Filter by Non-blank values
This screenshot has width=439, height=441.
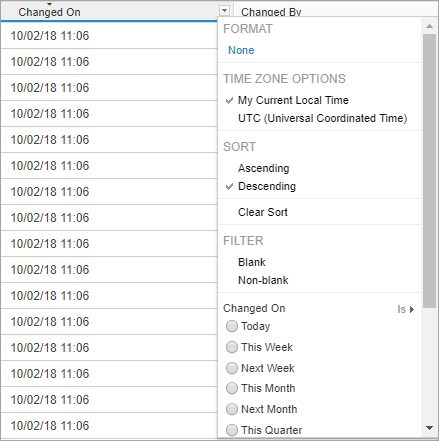pyautogui.click(x=263, y=280)
